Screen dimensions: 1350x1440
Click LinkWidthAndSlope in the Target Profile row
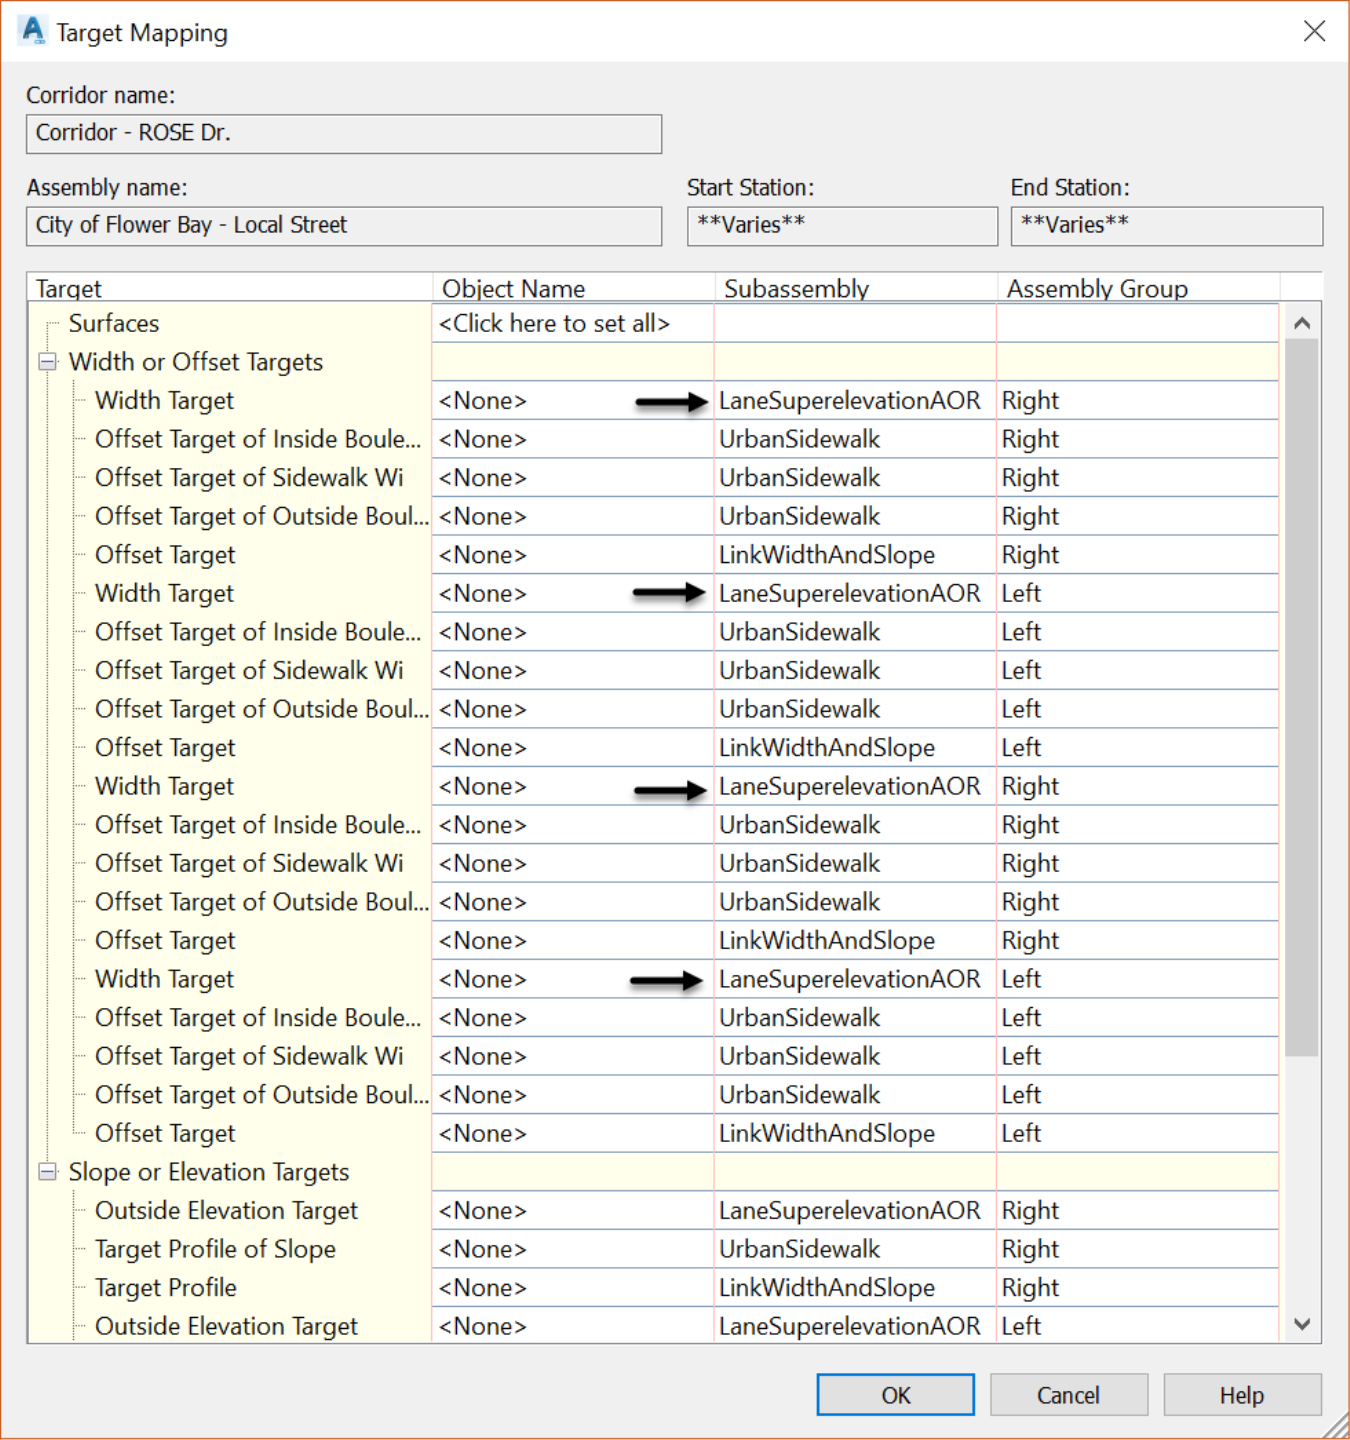827,1288
